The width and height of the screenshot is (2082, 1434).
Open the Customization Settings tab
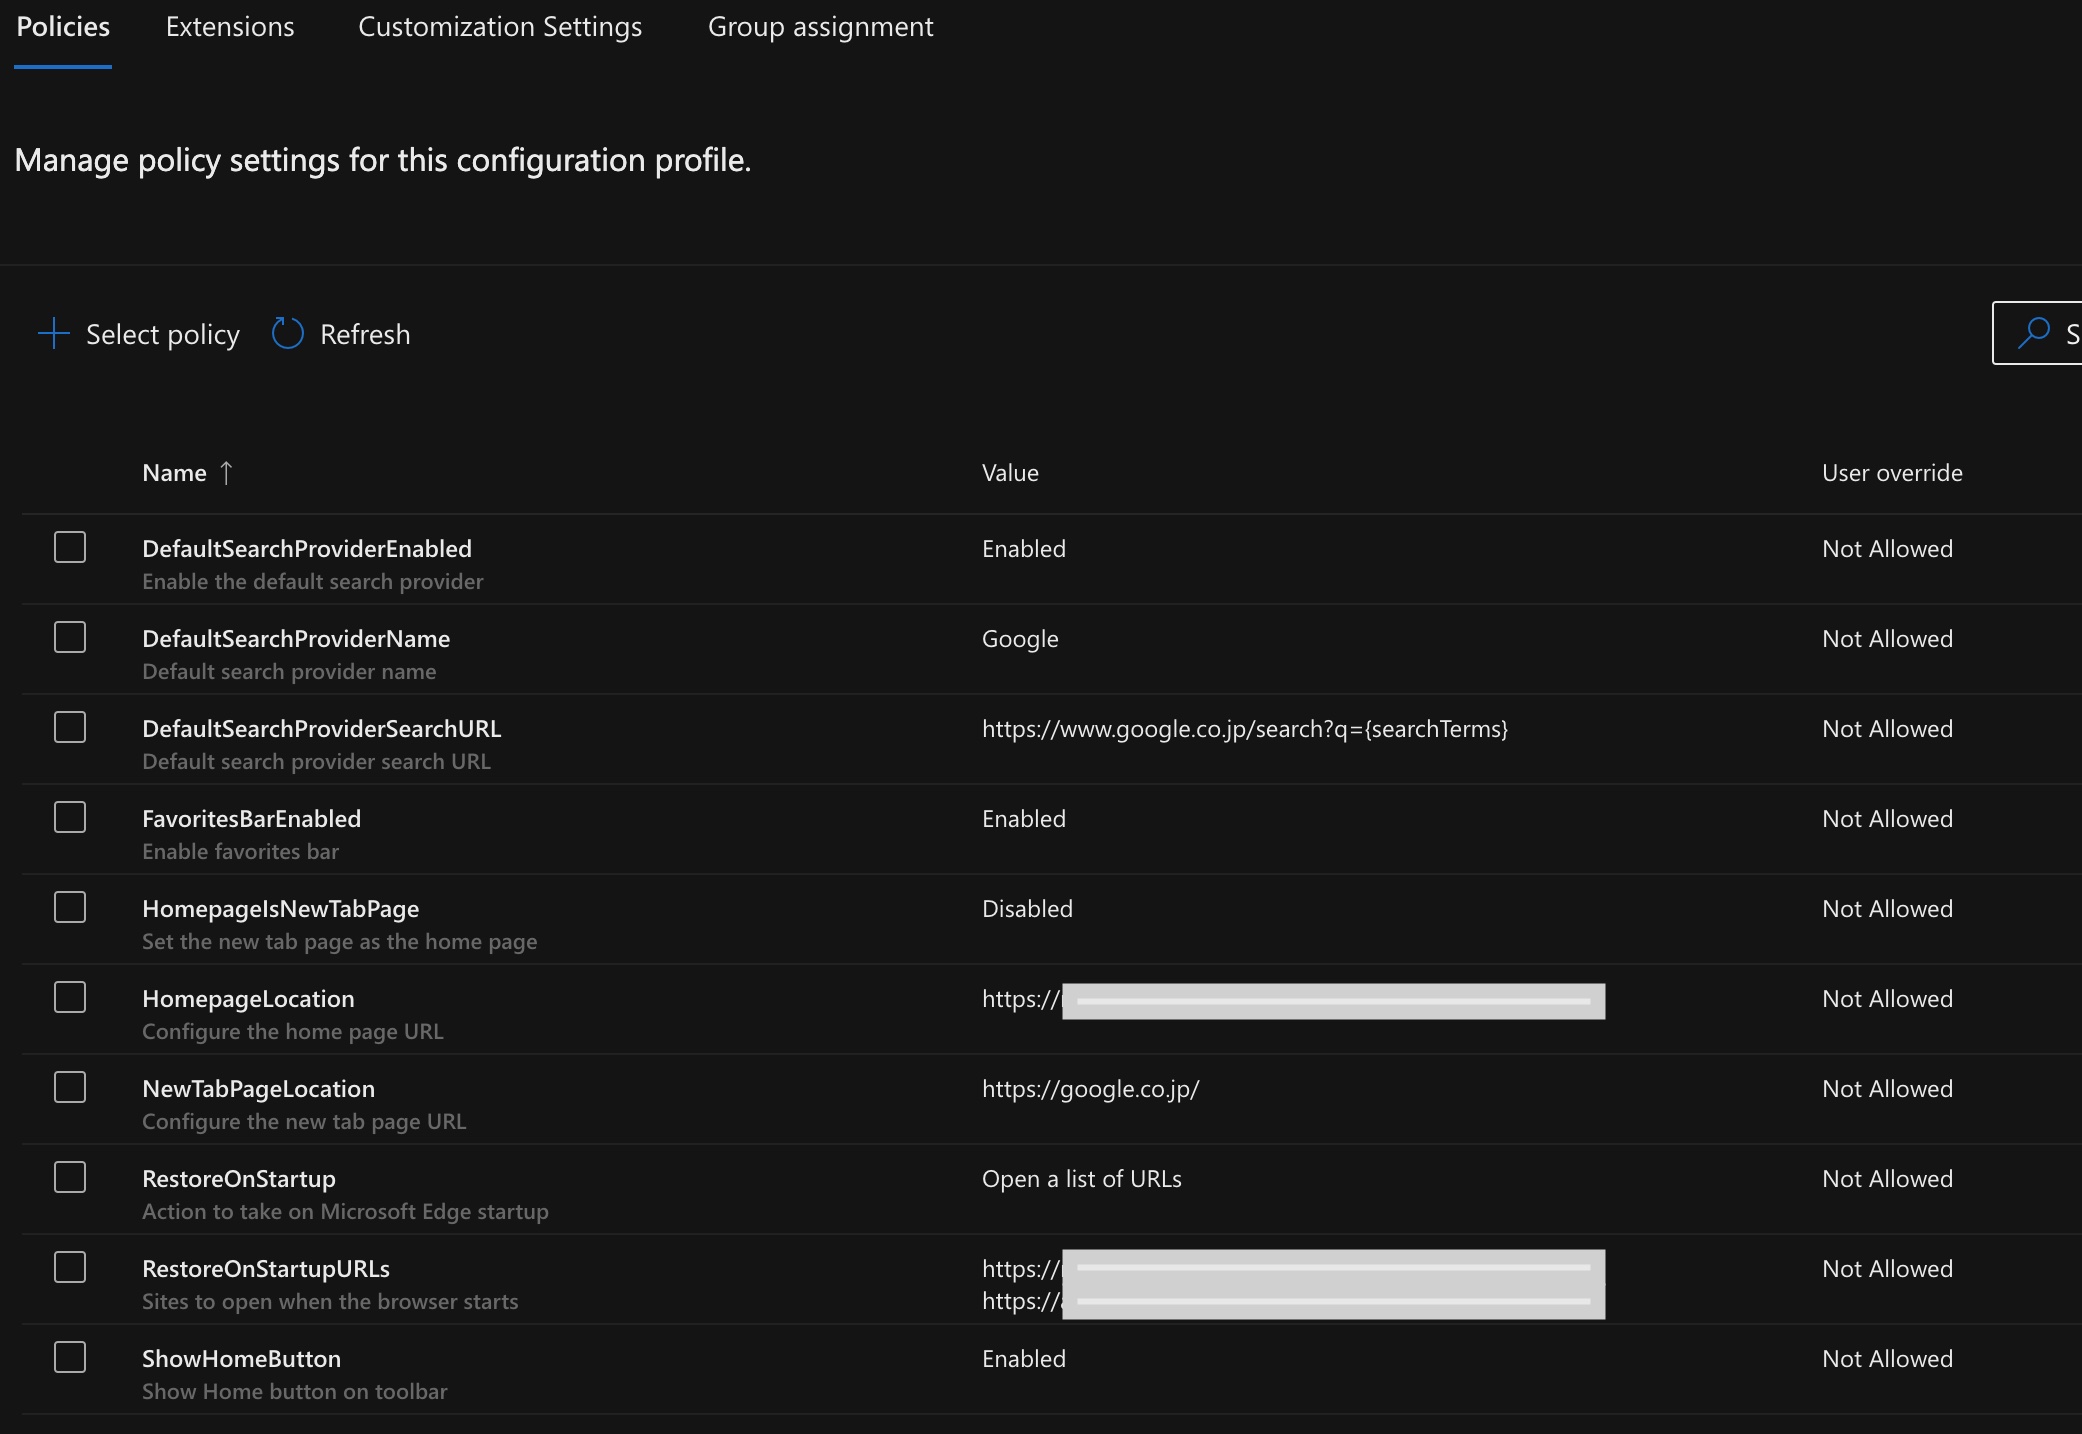click(500, 27)
